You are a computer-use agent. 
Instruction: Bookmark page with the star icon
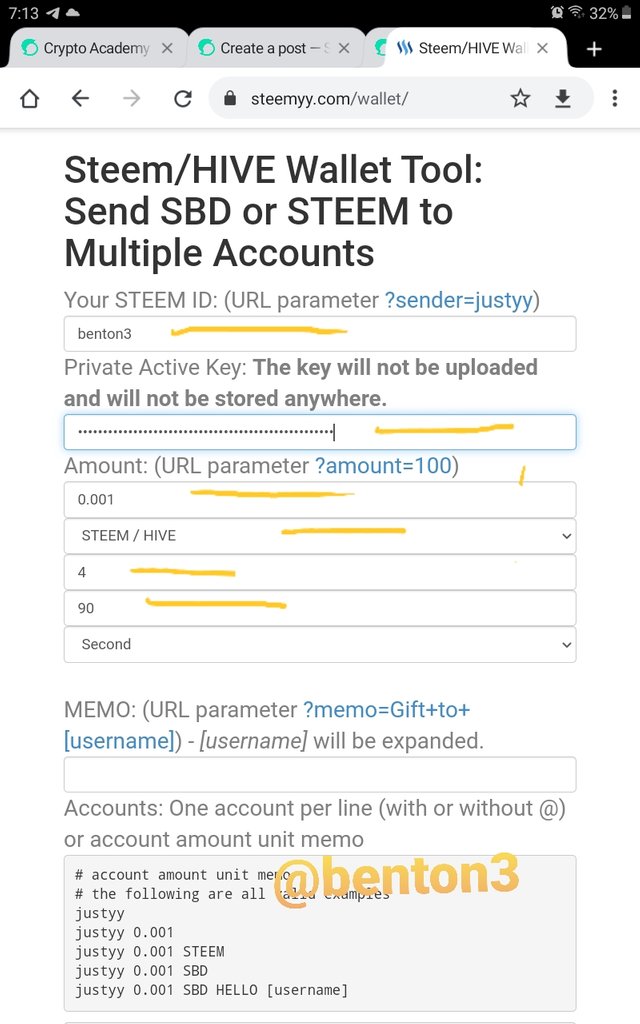pyautogui.click(x=520, y=99)
